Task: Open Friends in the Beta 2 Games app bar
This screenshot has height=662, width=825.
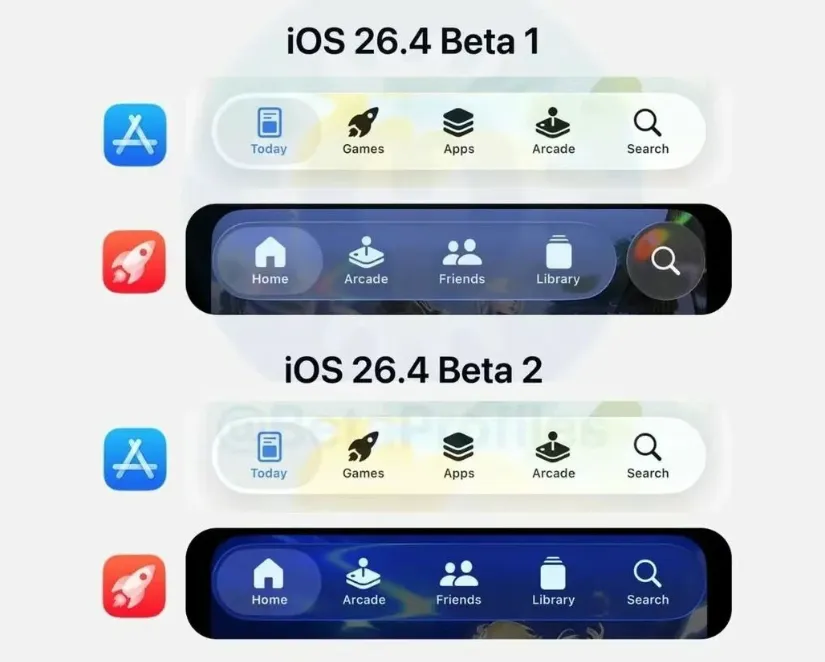Action: click(458, 582)
